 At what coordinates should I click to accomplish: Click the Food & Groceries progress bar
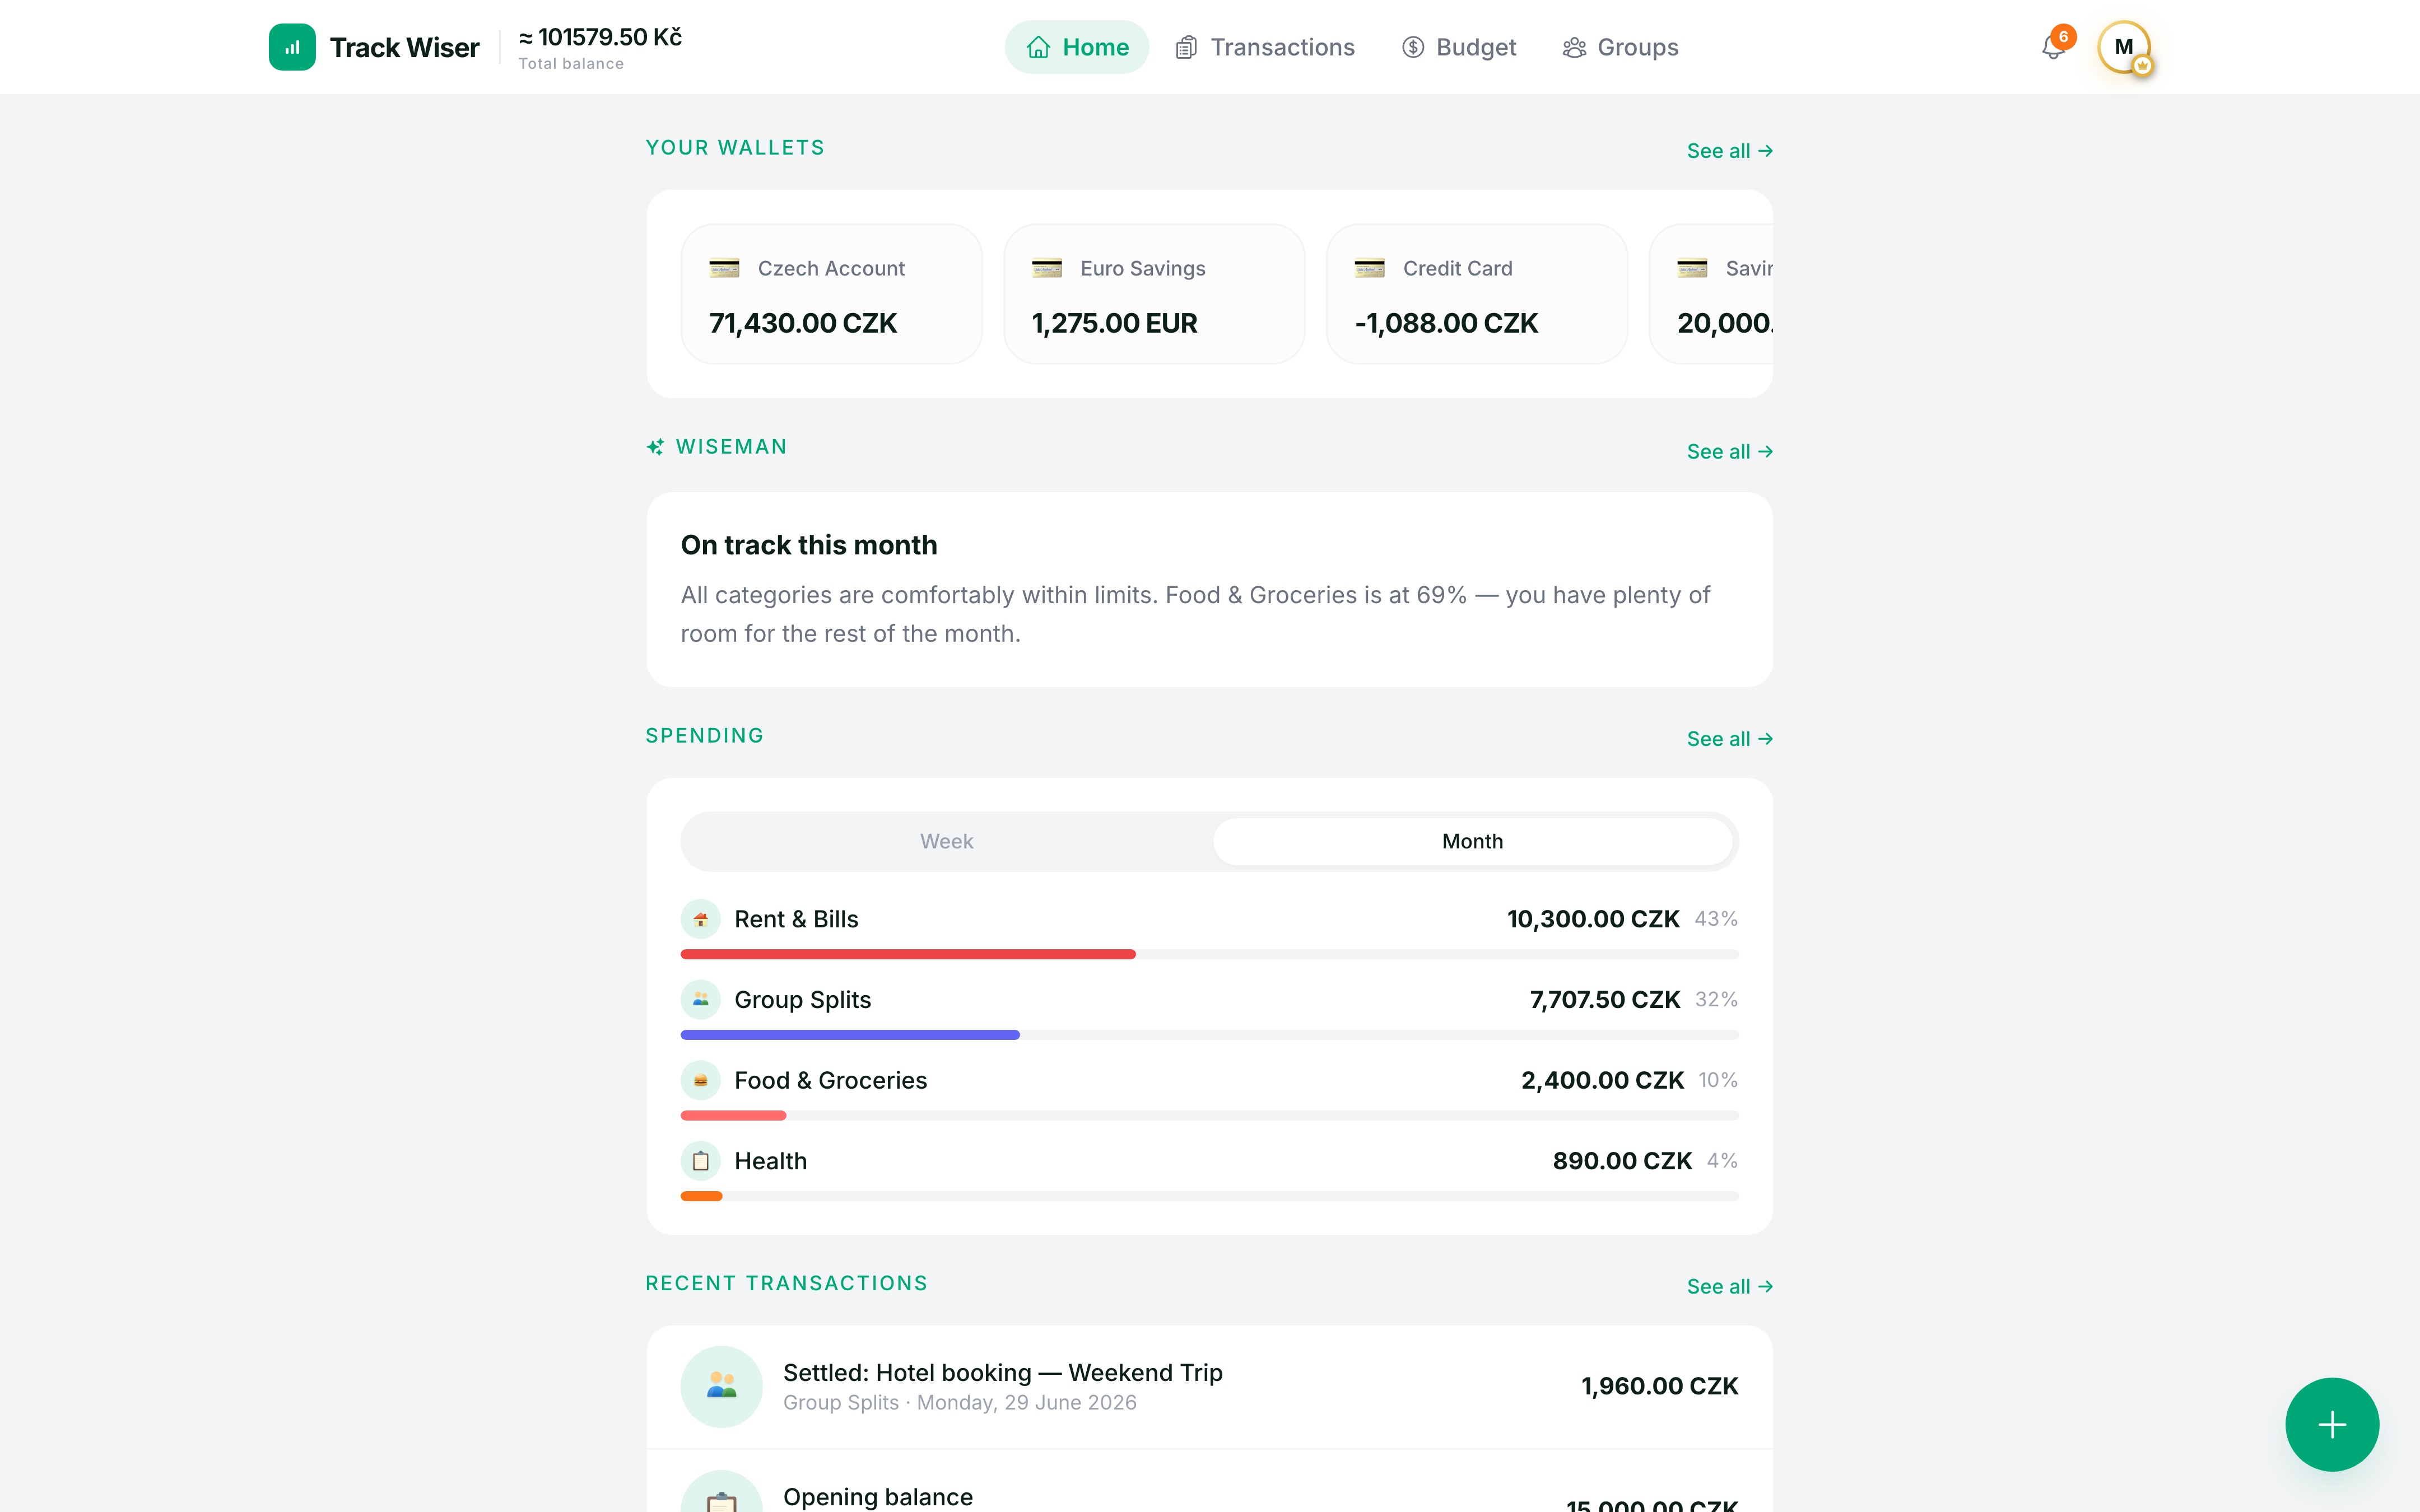pos(1209,1115)
